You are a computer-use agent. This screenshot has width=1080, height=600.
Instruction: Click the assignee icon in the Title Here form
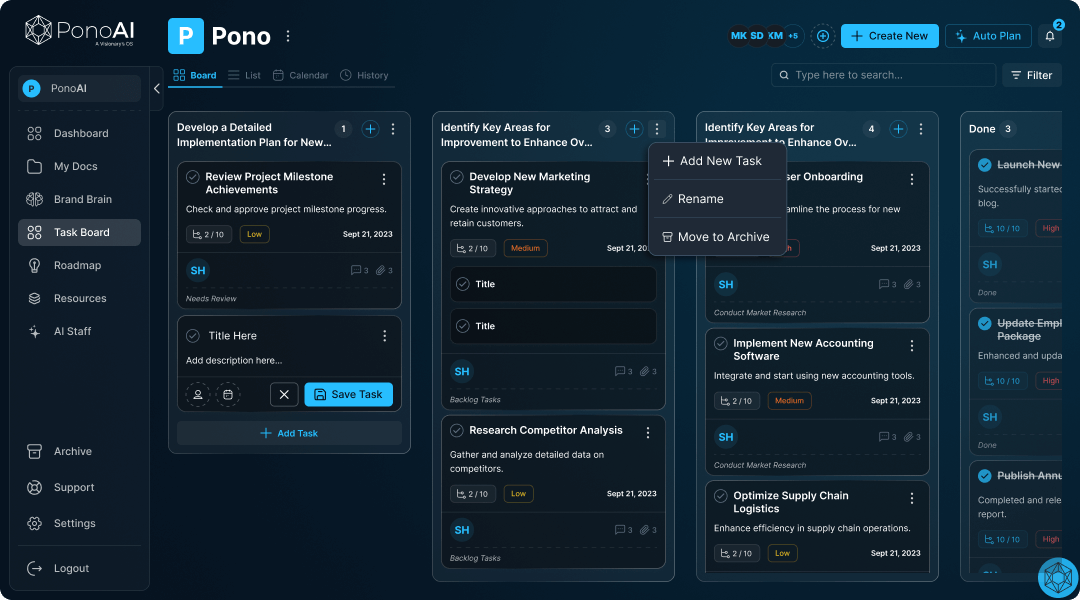tap(198, 394)
